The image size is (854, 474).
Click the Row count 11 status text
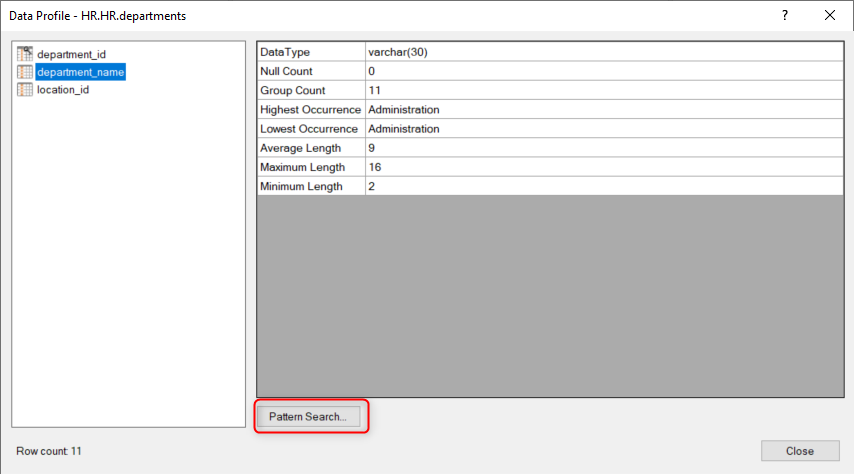(48, 451)
